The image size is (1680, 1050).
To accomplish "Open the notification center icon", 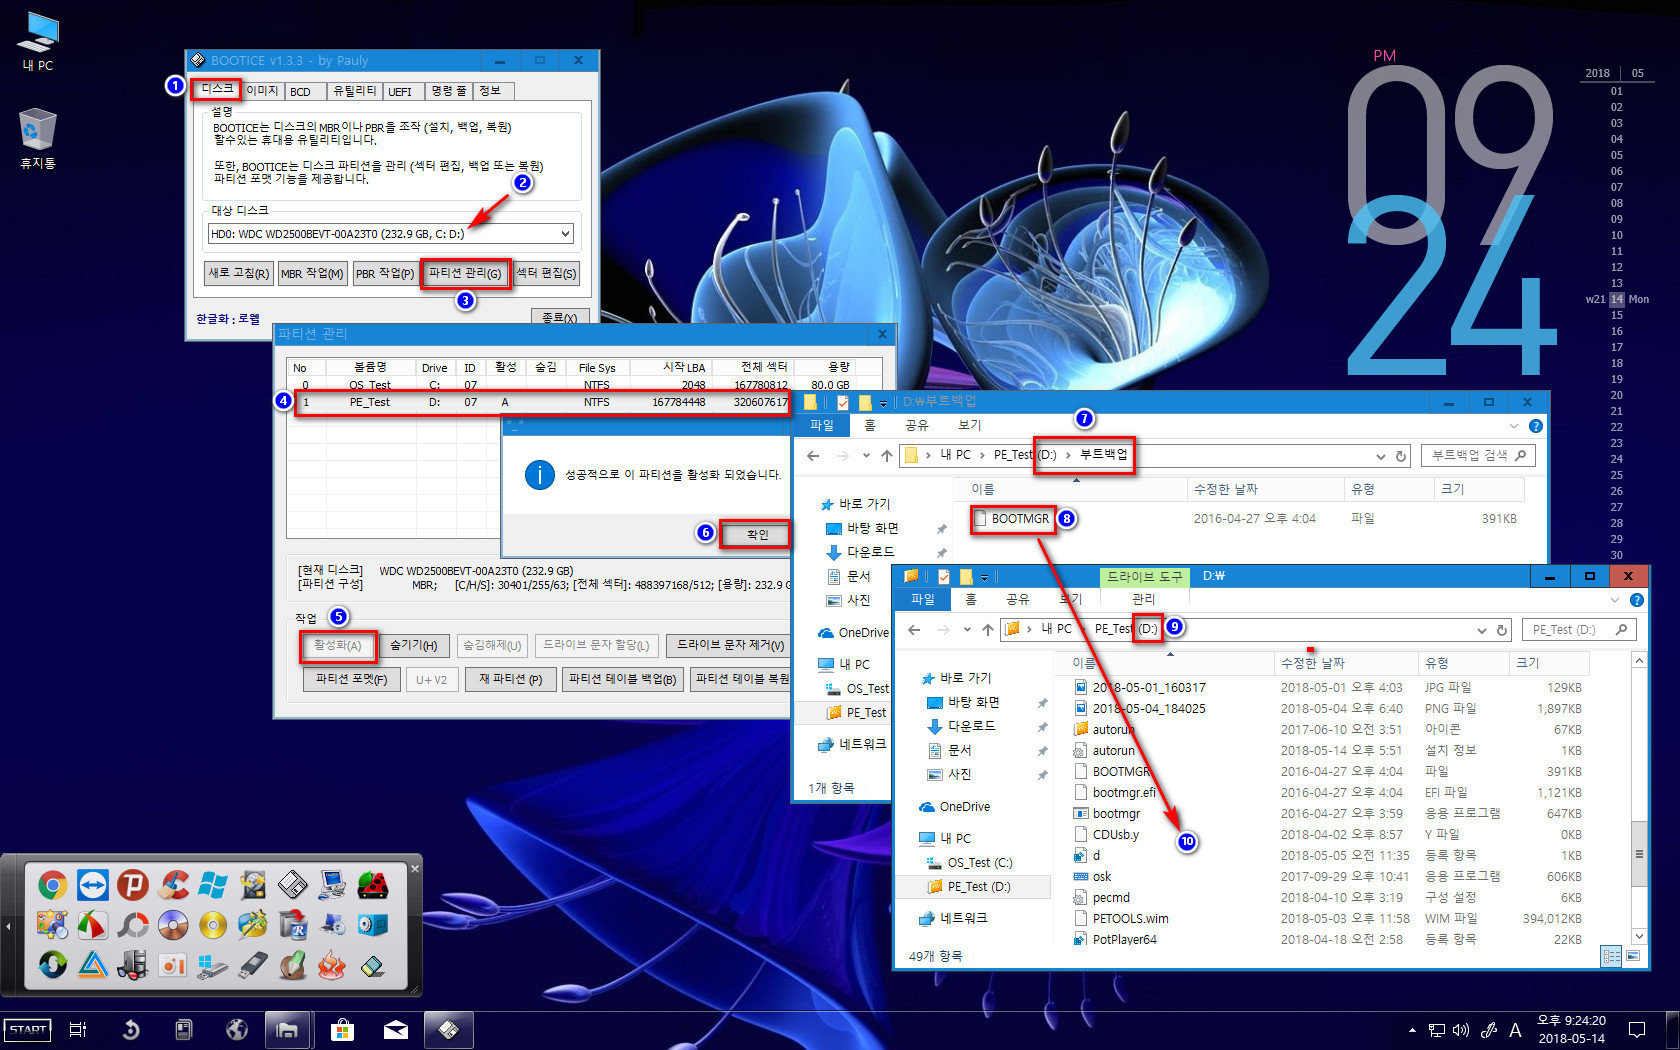I will coord(1637,1030).
